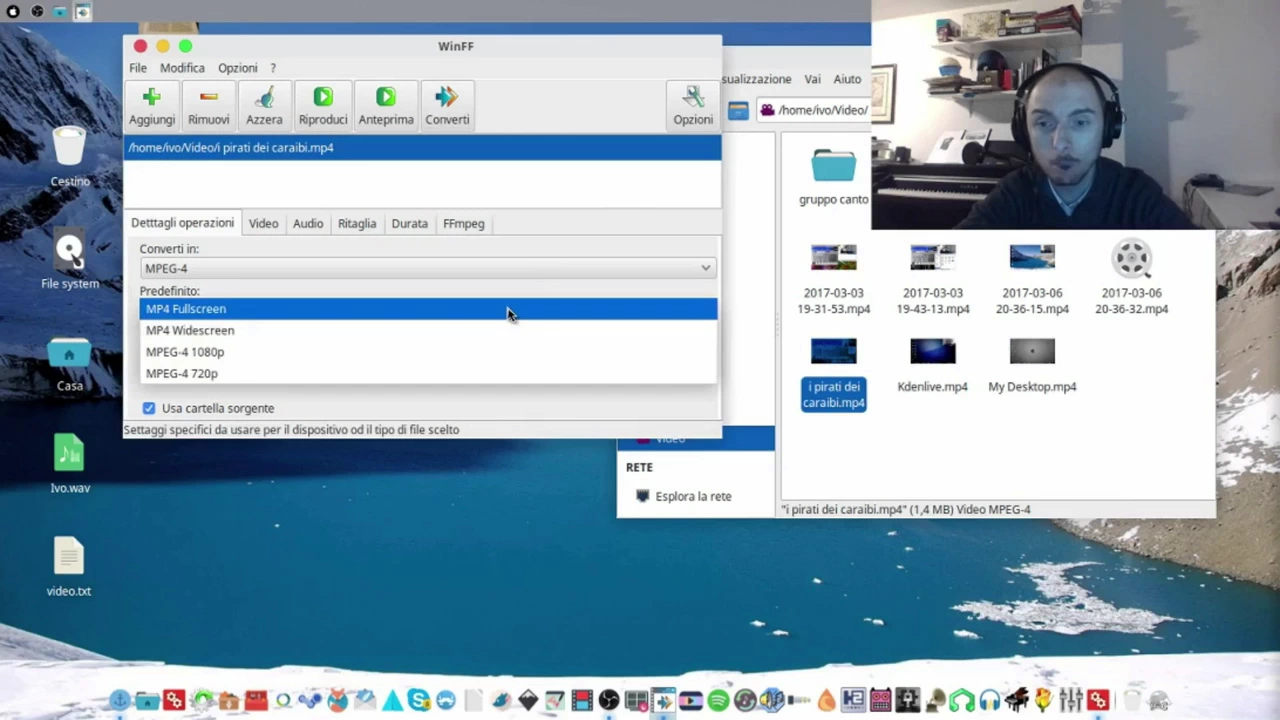Viewport: 1280px width, 720px height.
Task: Click the piano icon in the dock
Action: pos(1017,700)
